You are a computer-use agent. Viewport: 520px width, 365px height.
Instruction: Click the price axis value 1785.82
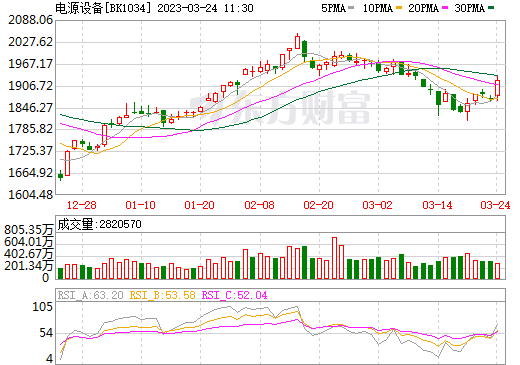[30, 129]
